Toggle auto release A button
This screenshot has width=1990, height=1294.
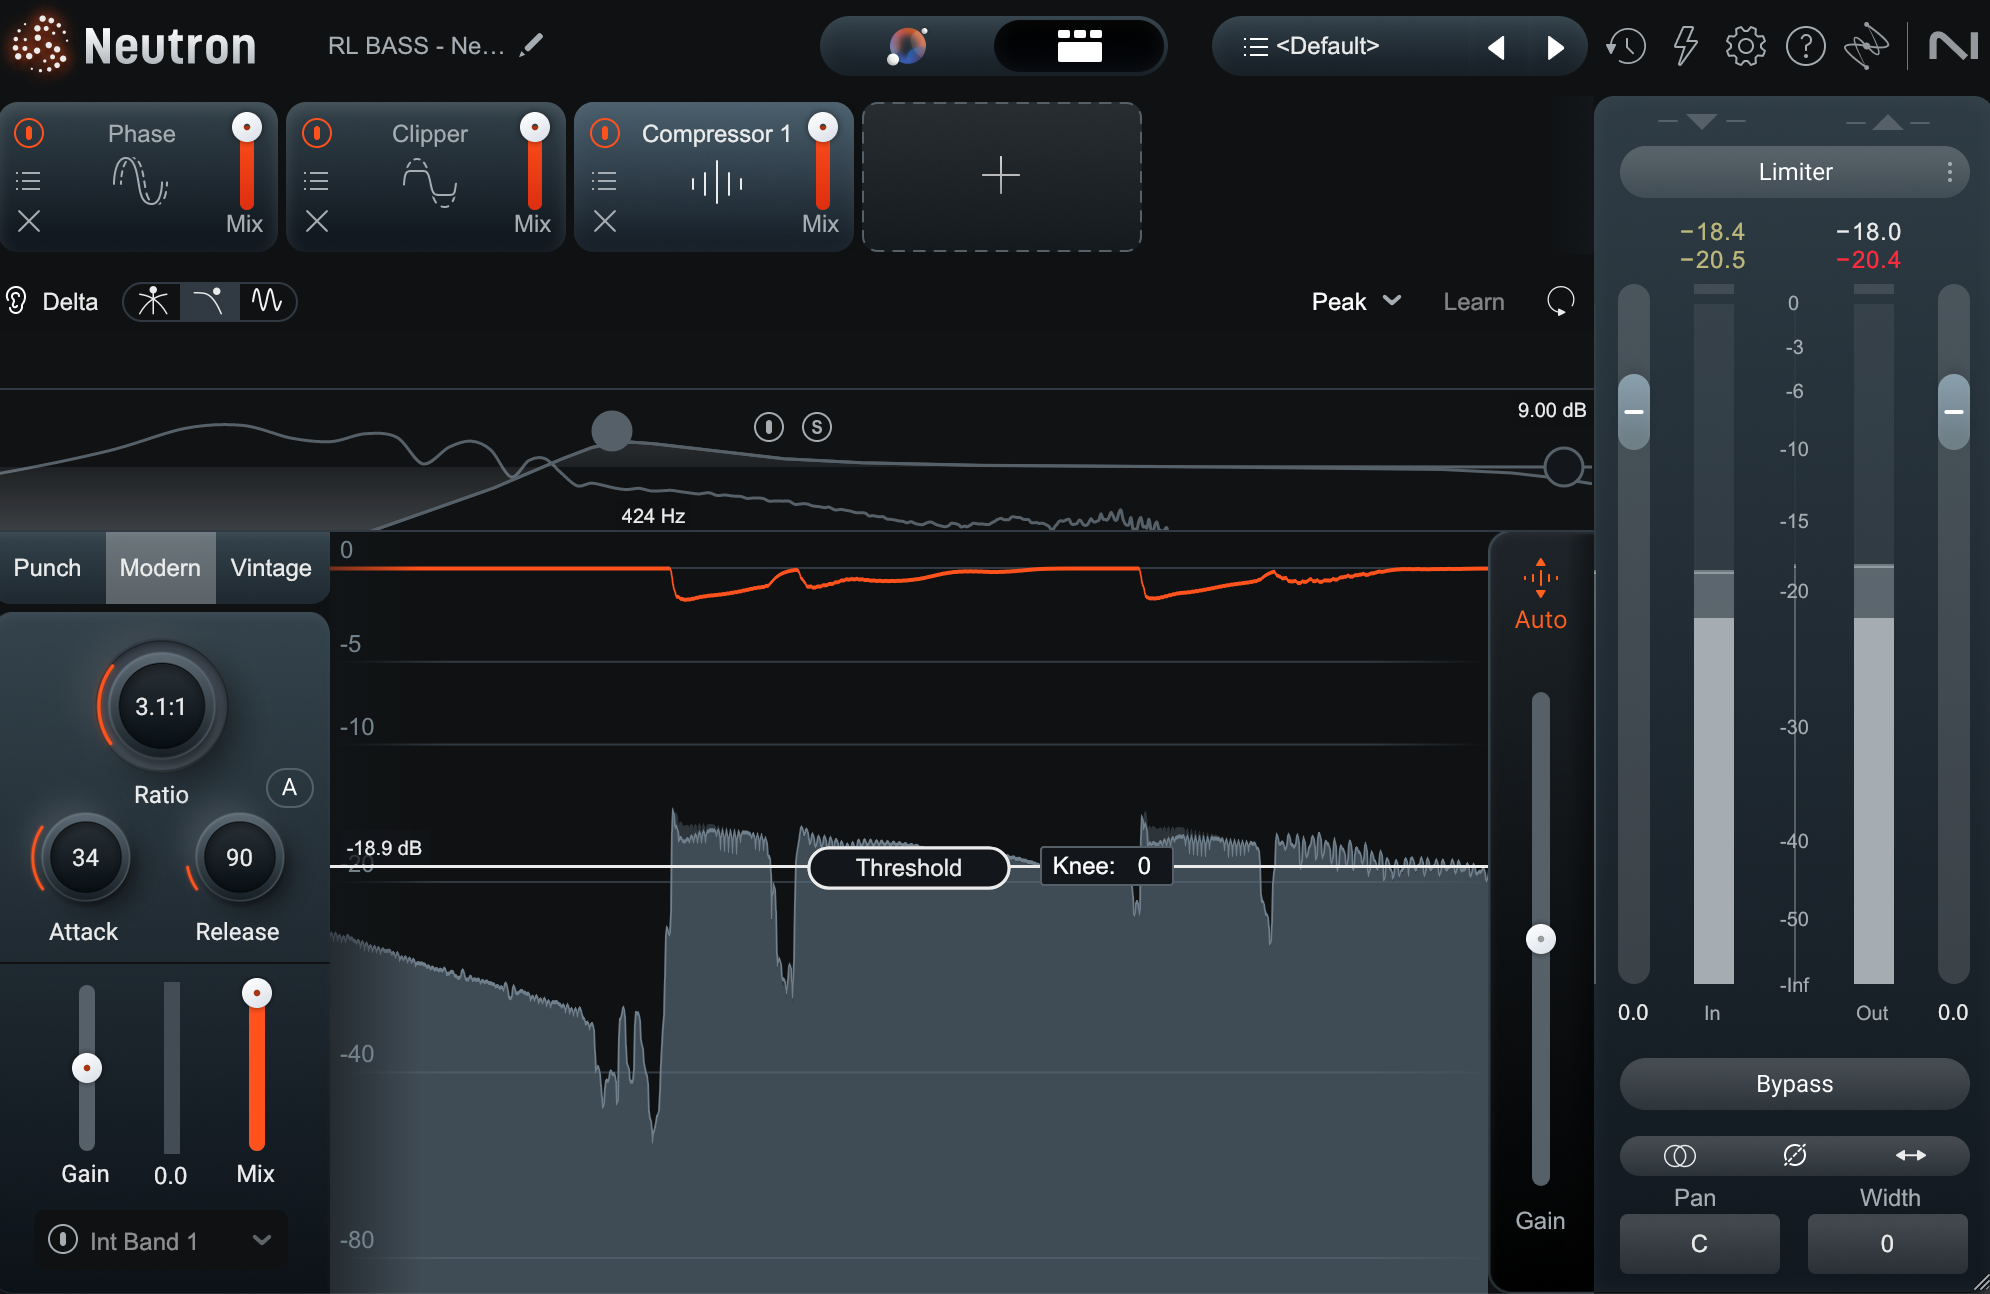289,788
